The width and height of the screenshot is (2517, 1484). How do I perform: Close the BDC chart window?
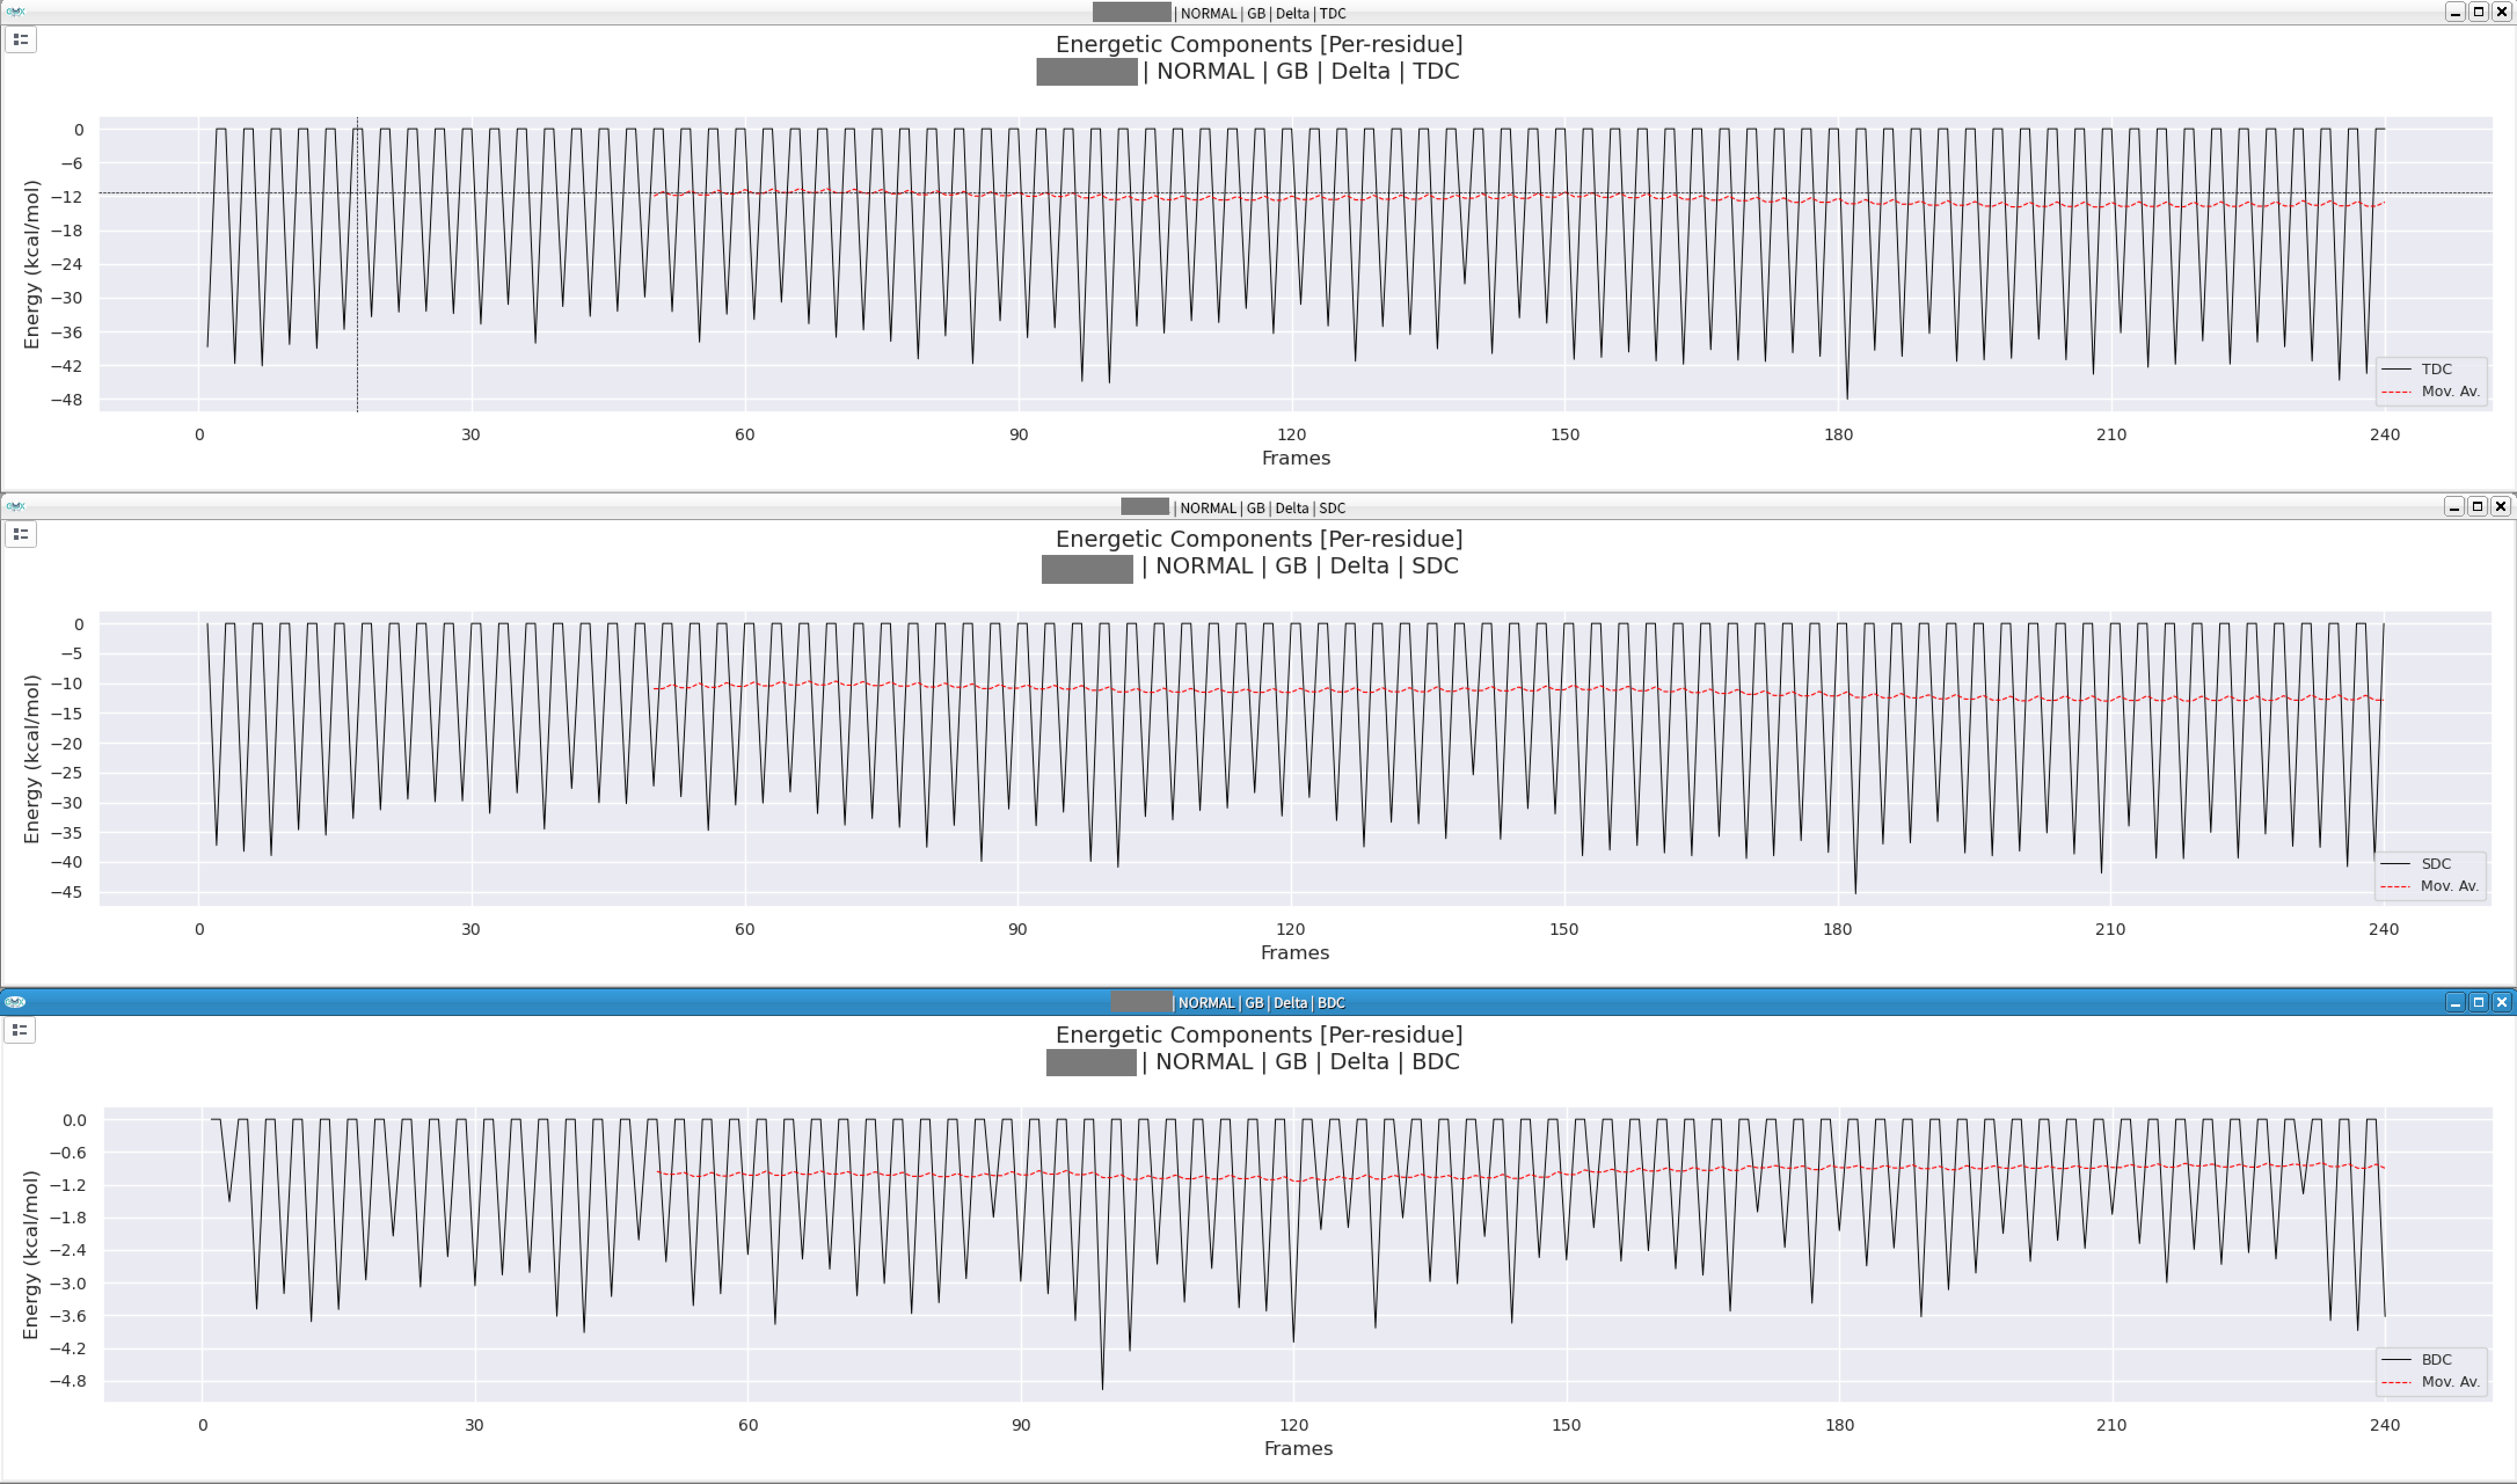(2502, 1002)
